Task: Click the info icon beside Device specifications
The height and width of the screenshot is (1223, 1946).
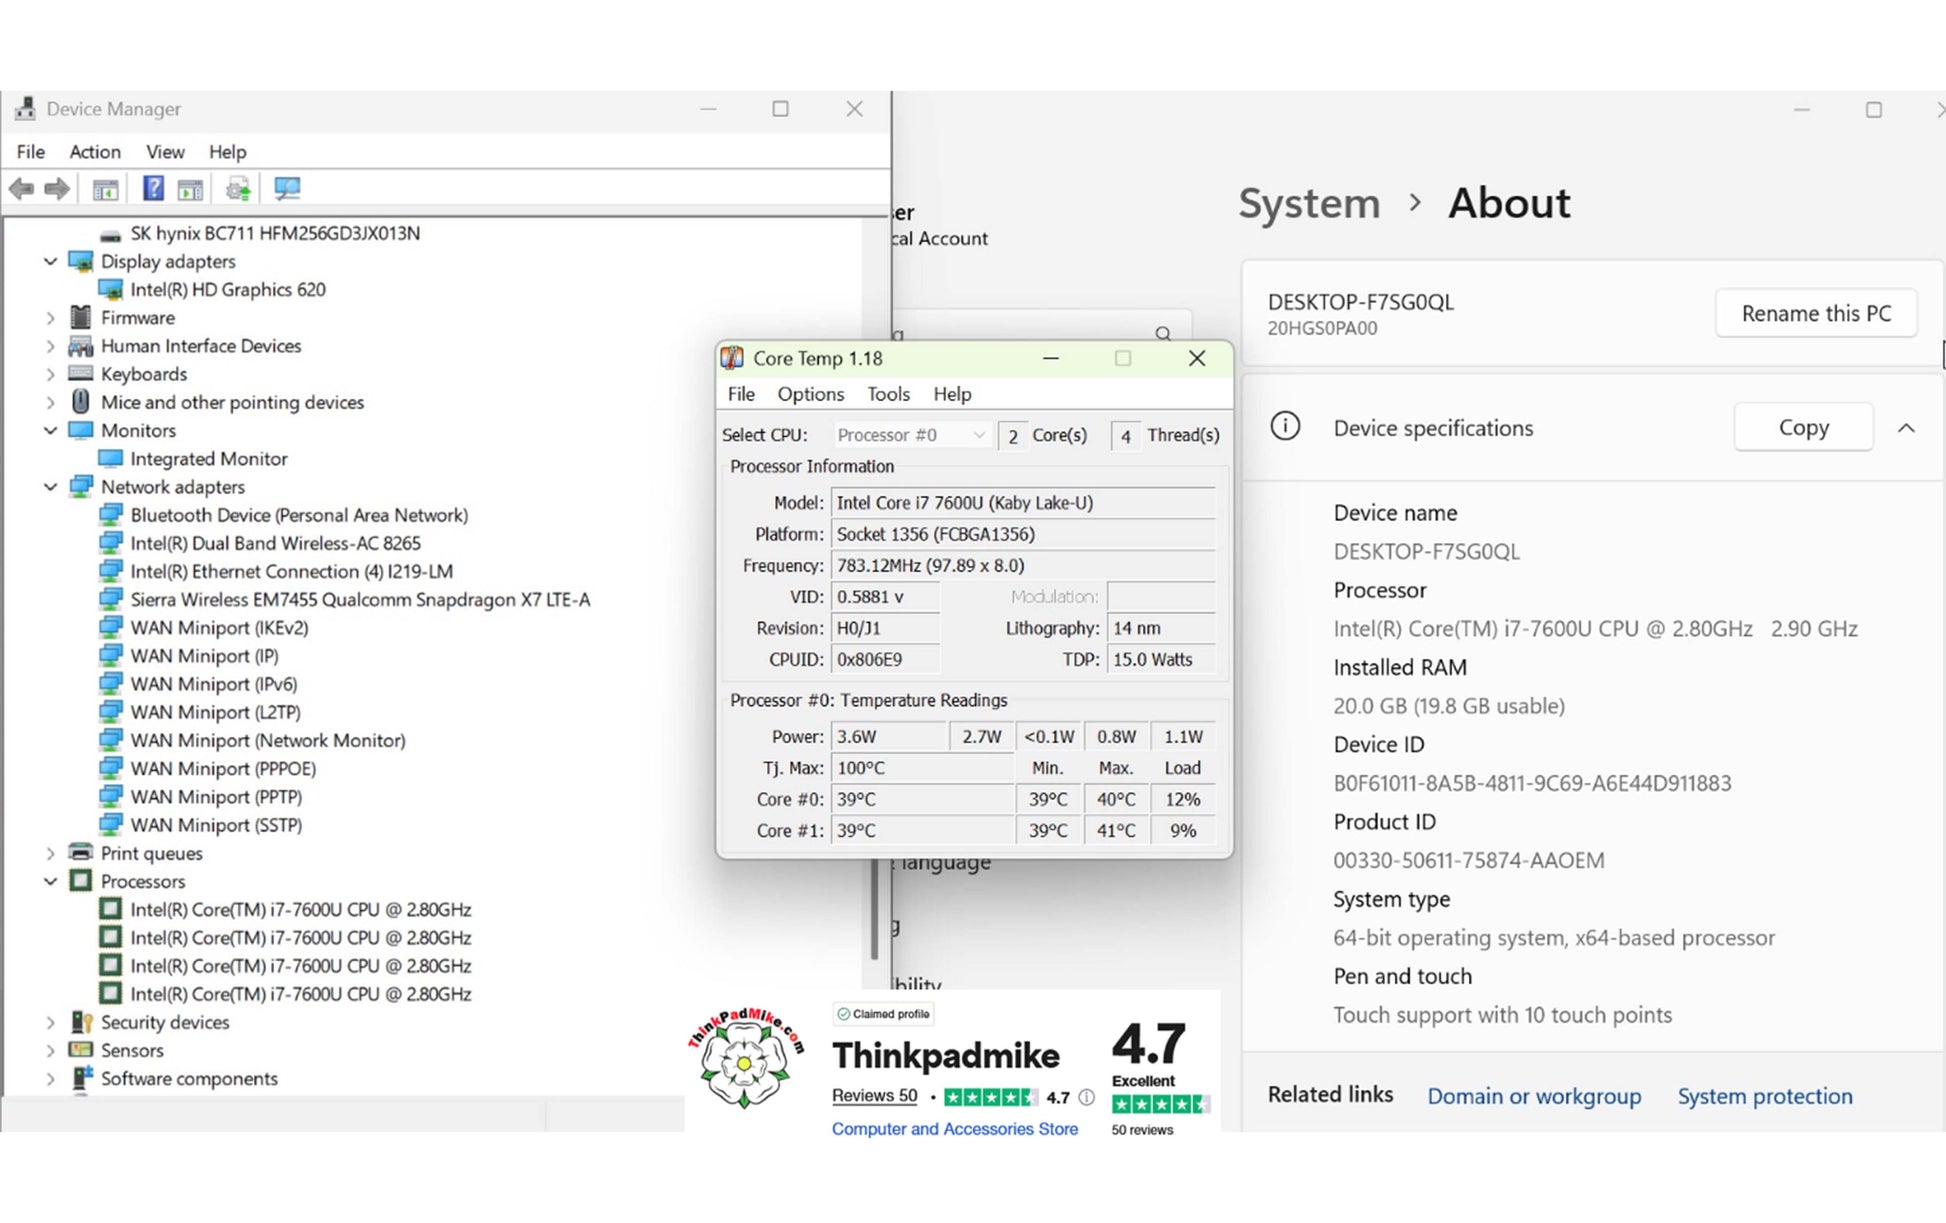Action: pyautogui.click(x=1285, y=427)
